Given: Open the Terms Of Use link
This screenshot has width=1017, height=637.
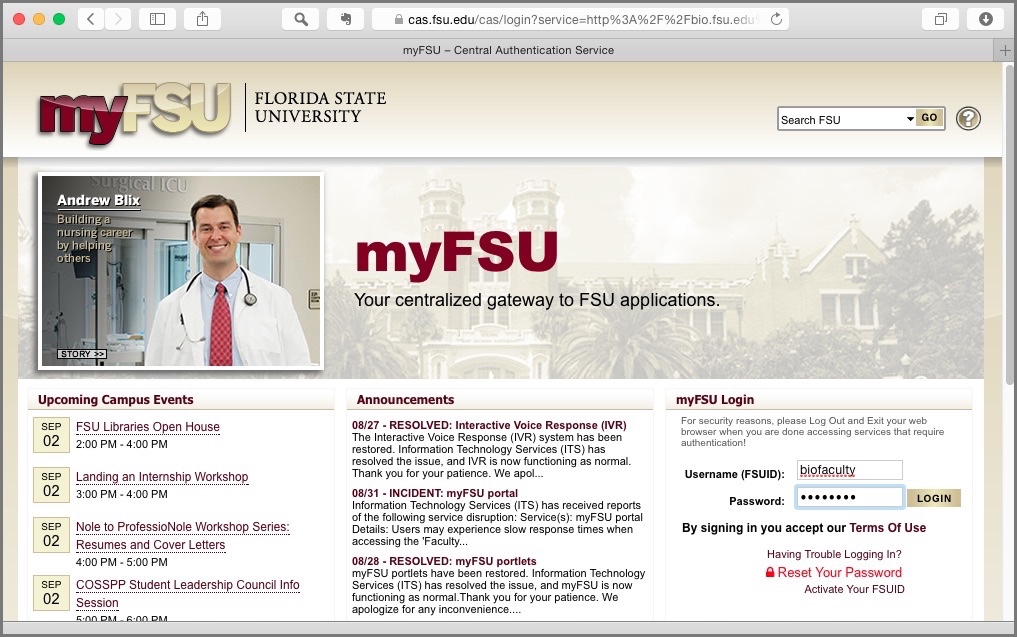Looking at the screenshot, I should click(887, 528).
